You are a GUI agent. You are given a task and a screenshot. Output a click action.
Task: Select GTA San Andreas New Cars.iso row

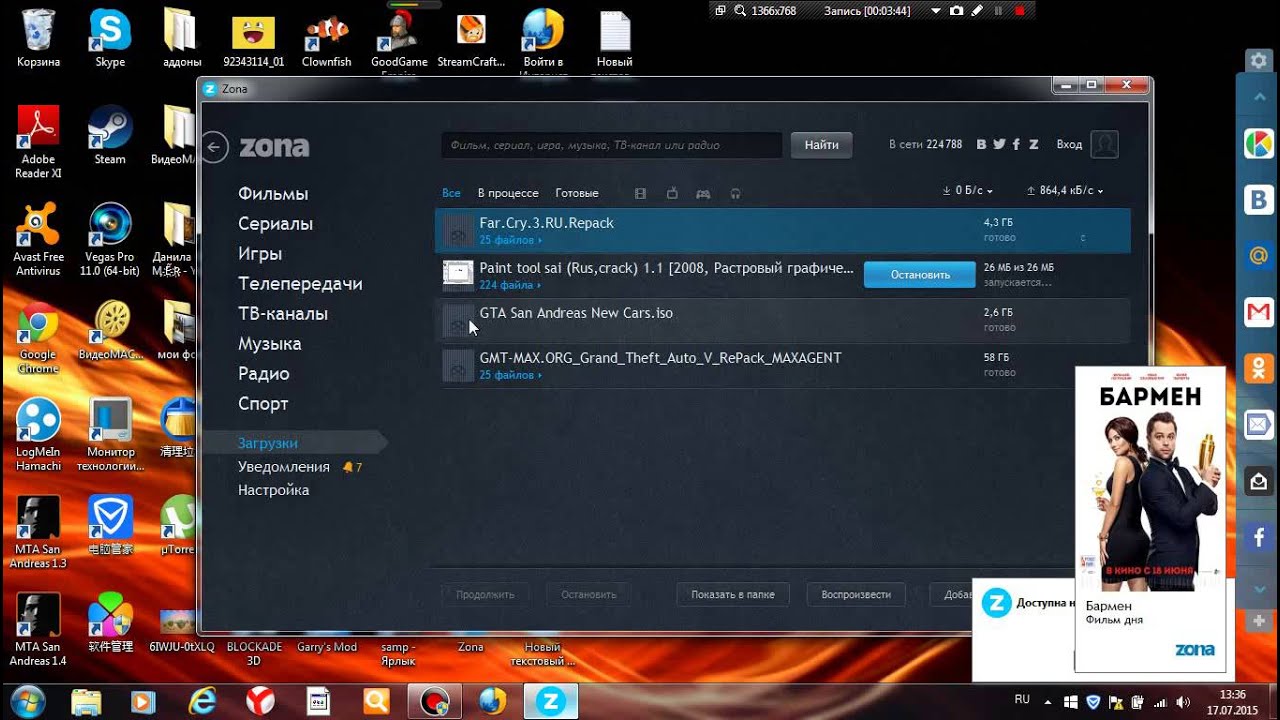(x=782, y=320)
